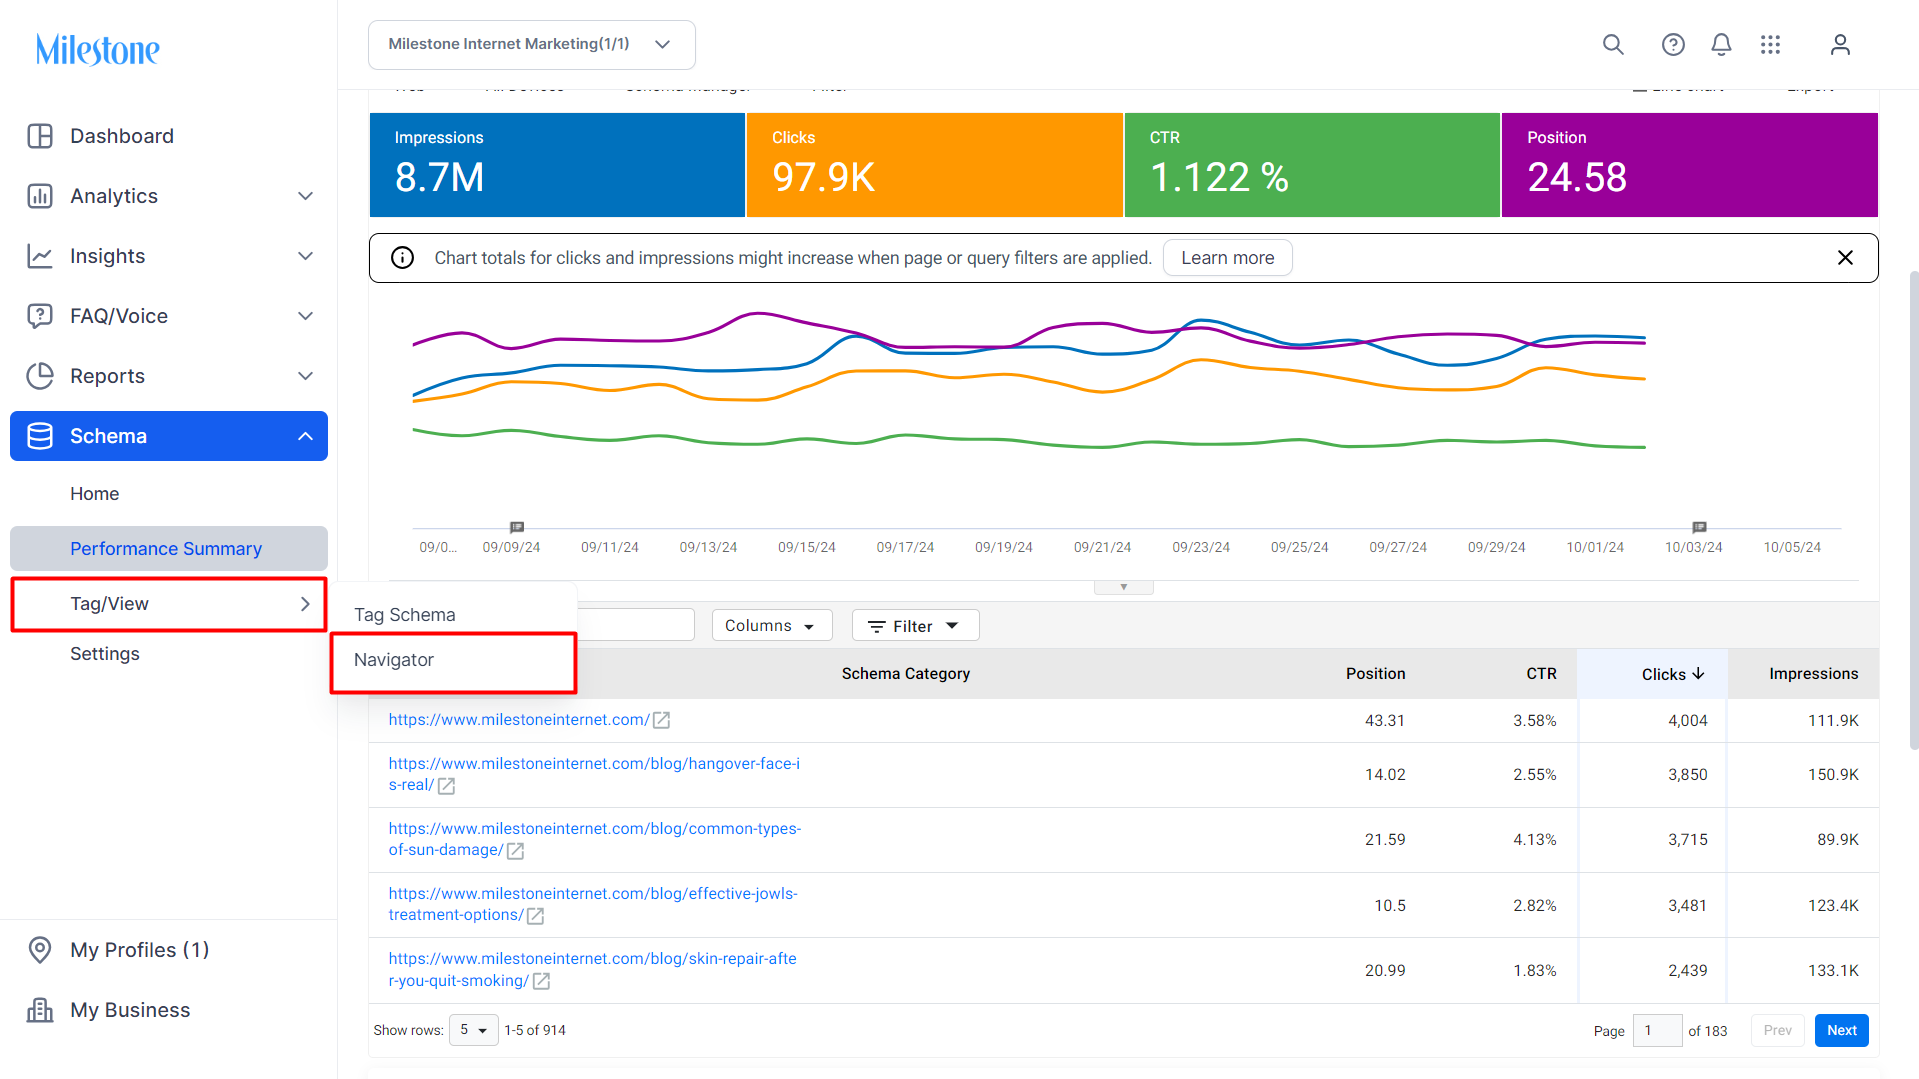Open the user account icon
This screenshot has height=1079, width=1919.
coord(1840,44)
